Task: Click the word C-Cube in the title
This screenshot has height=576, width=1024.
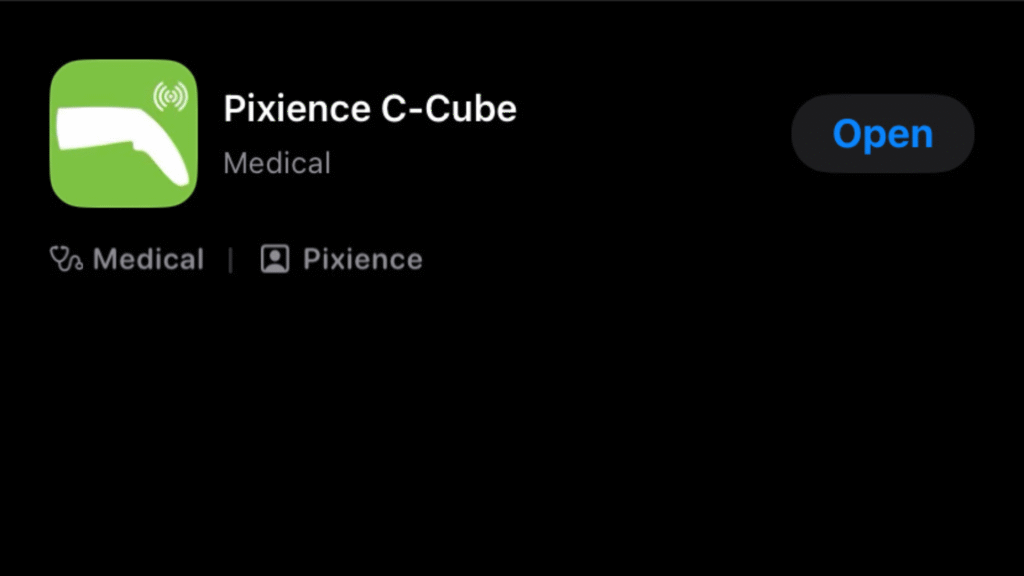Action: click(x=449, y=108)
